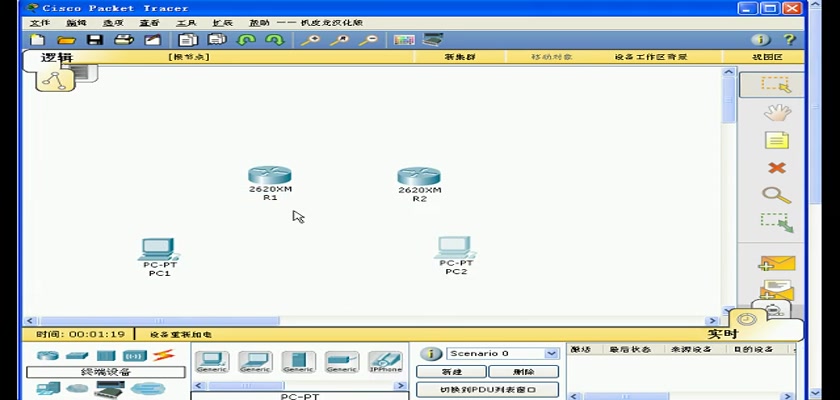The height and width of the screenshot is (400, 840).
Task: Choose the Place Note tool
Action: click(x=776, y=141)
